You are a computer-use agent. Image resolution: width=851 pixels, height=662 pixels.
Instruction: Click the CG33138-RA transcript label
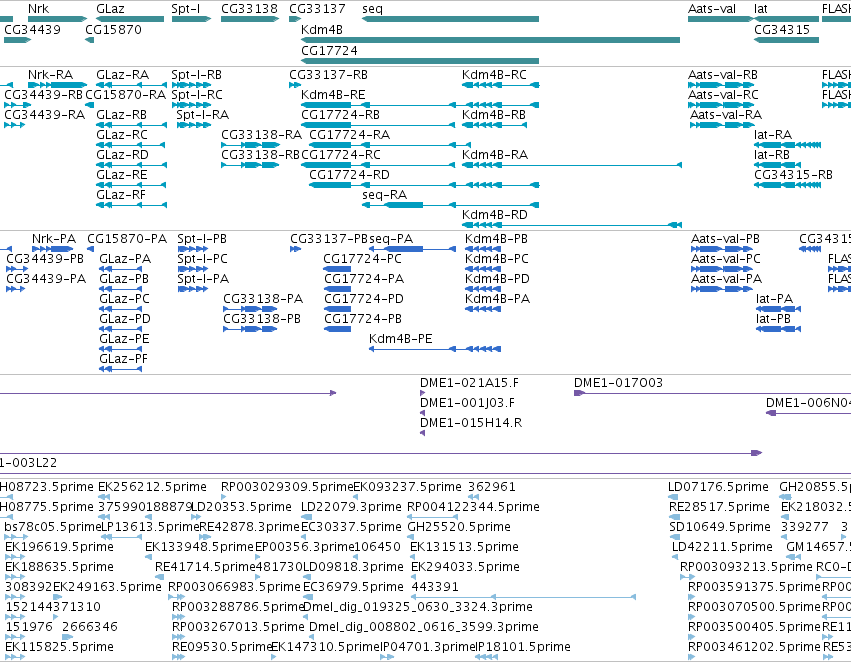262,135
